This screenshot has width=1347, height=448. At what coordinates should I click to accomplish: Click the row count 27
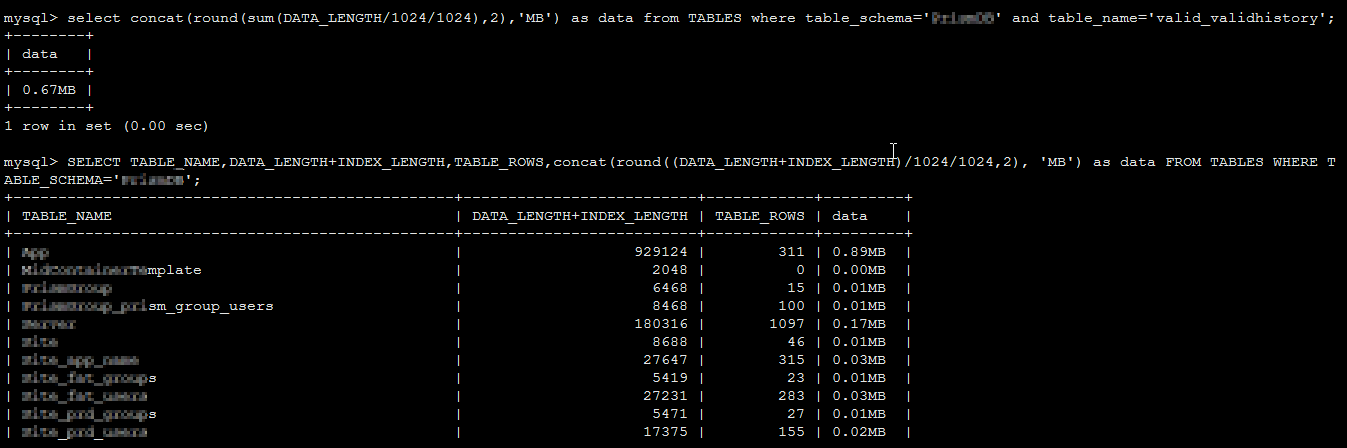[x=796, y=414]
